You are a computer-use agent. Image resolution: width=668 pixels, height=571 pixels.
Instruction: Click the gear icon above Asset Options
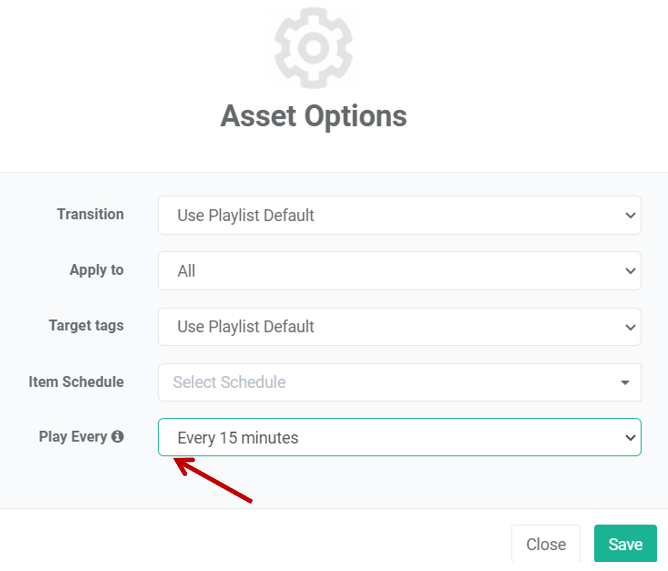click(313, 48)
